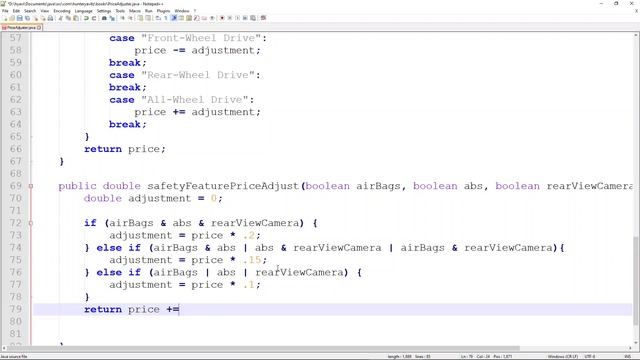Click the vertical scrollbar up arrow

point(636,36)
